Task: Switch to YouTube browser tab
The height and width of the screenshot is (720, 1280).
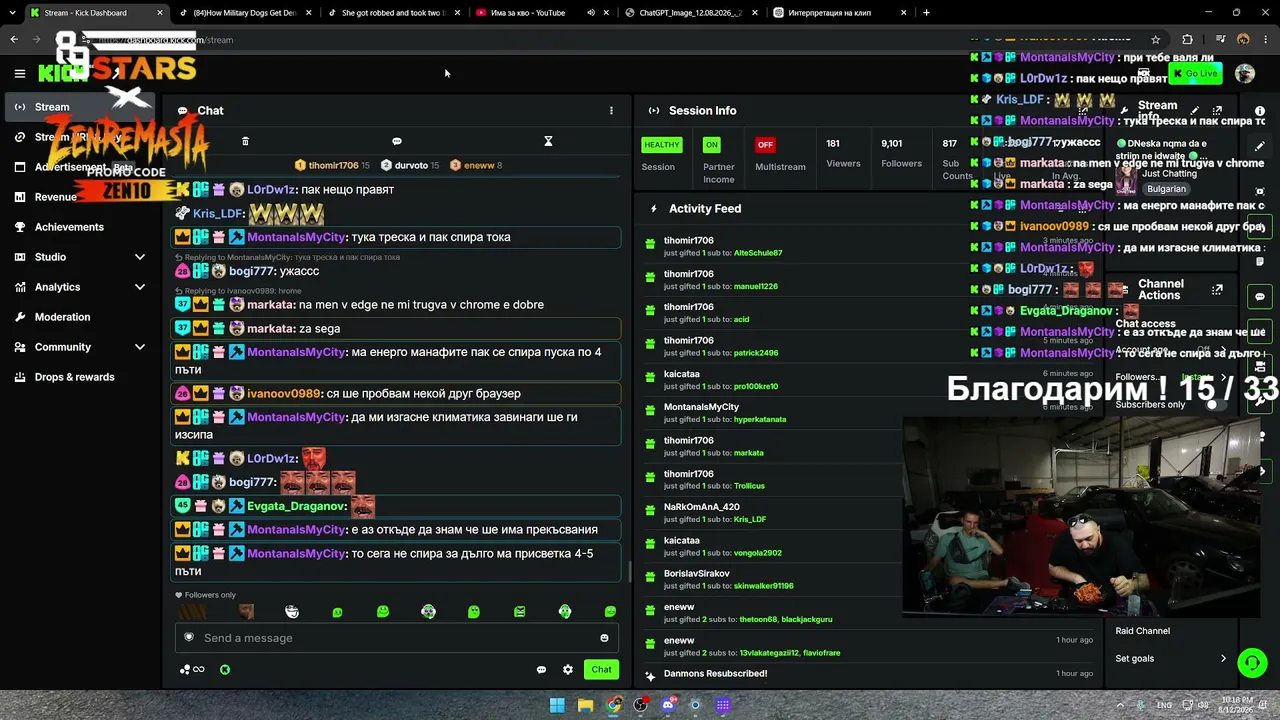Action: click(x=542, y=13)
